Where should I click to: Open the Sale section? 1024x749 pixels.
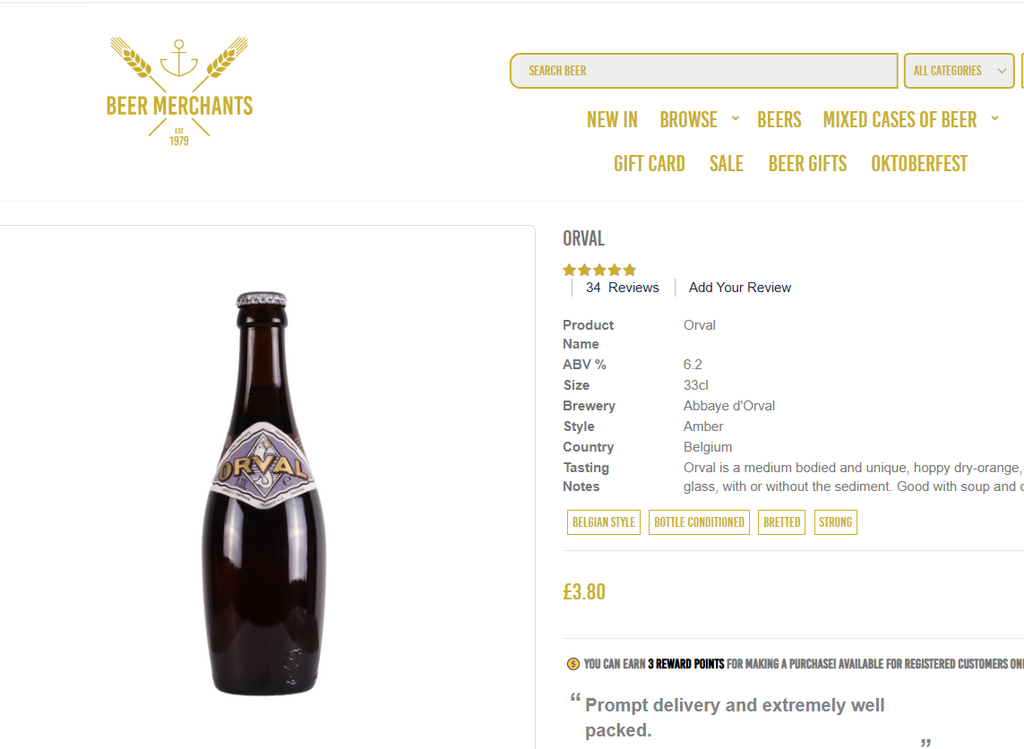click(x=726, y=164)
